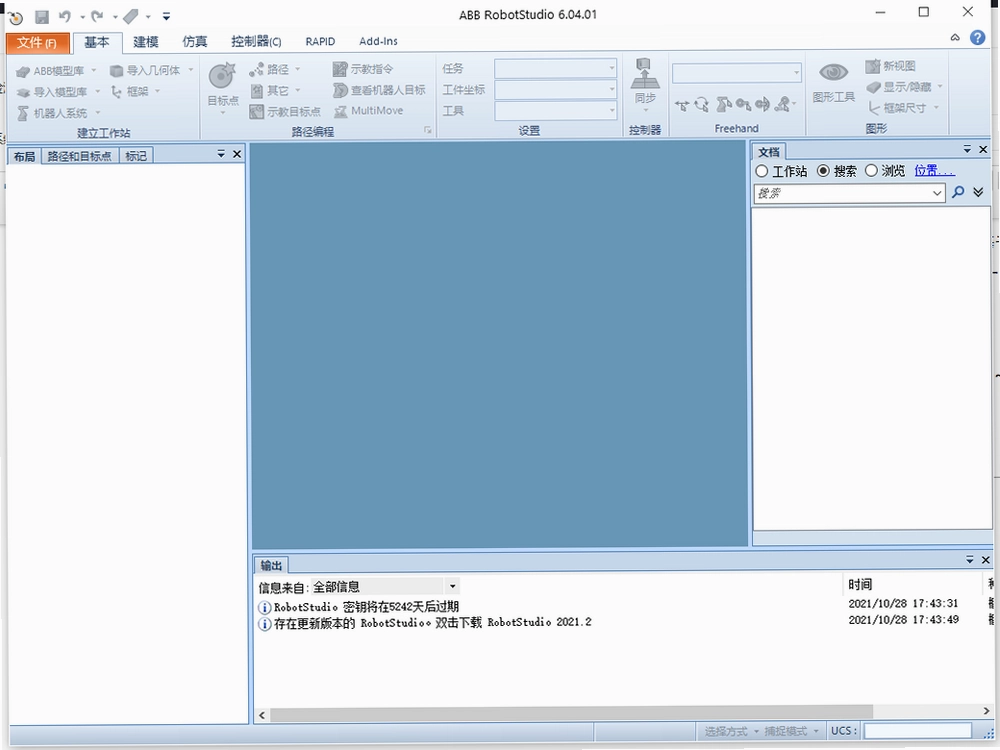Click the 显示/隐藏 show/hide icon
1000x750 pixels.
(x=873, y=87)
